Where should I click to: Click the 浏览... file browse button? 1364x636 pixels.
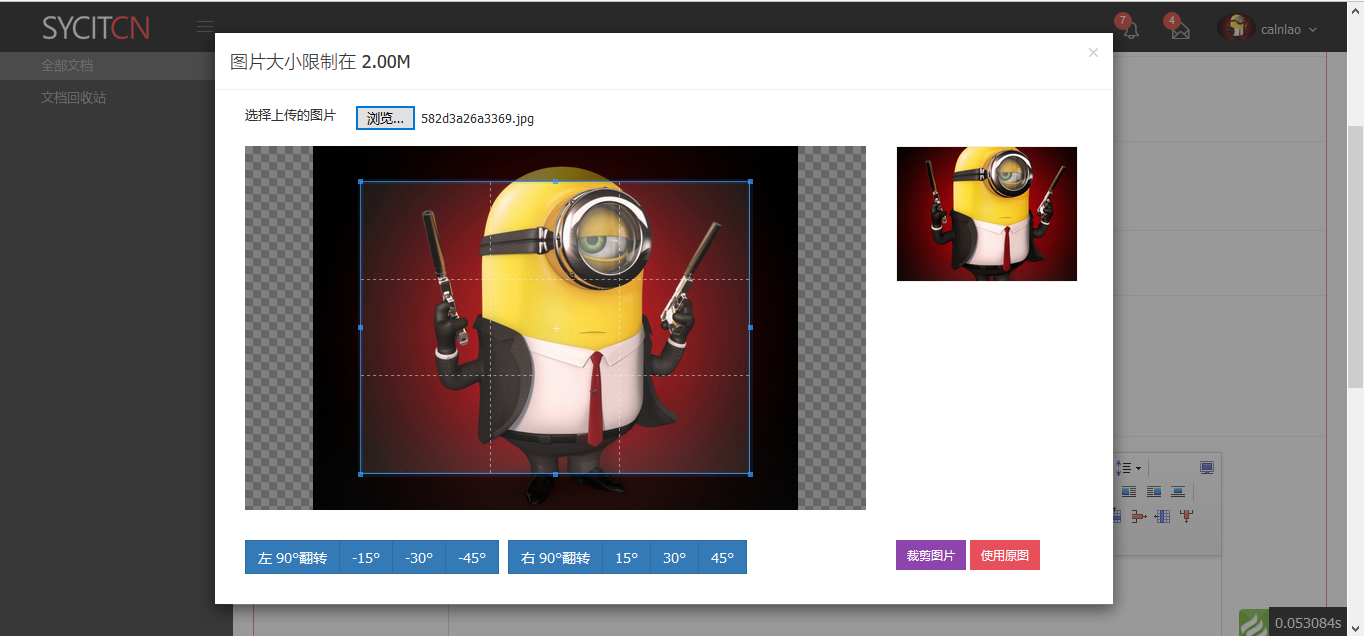click(385, 118)
